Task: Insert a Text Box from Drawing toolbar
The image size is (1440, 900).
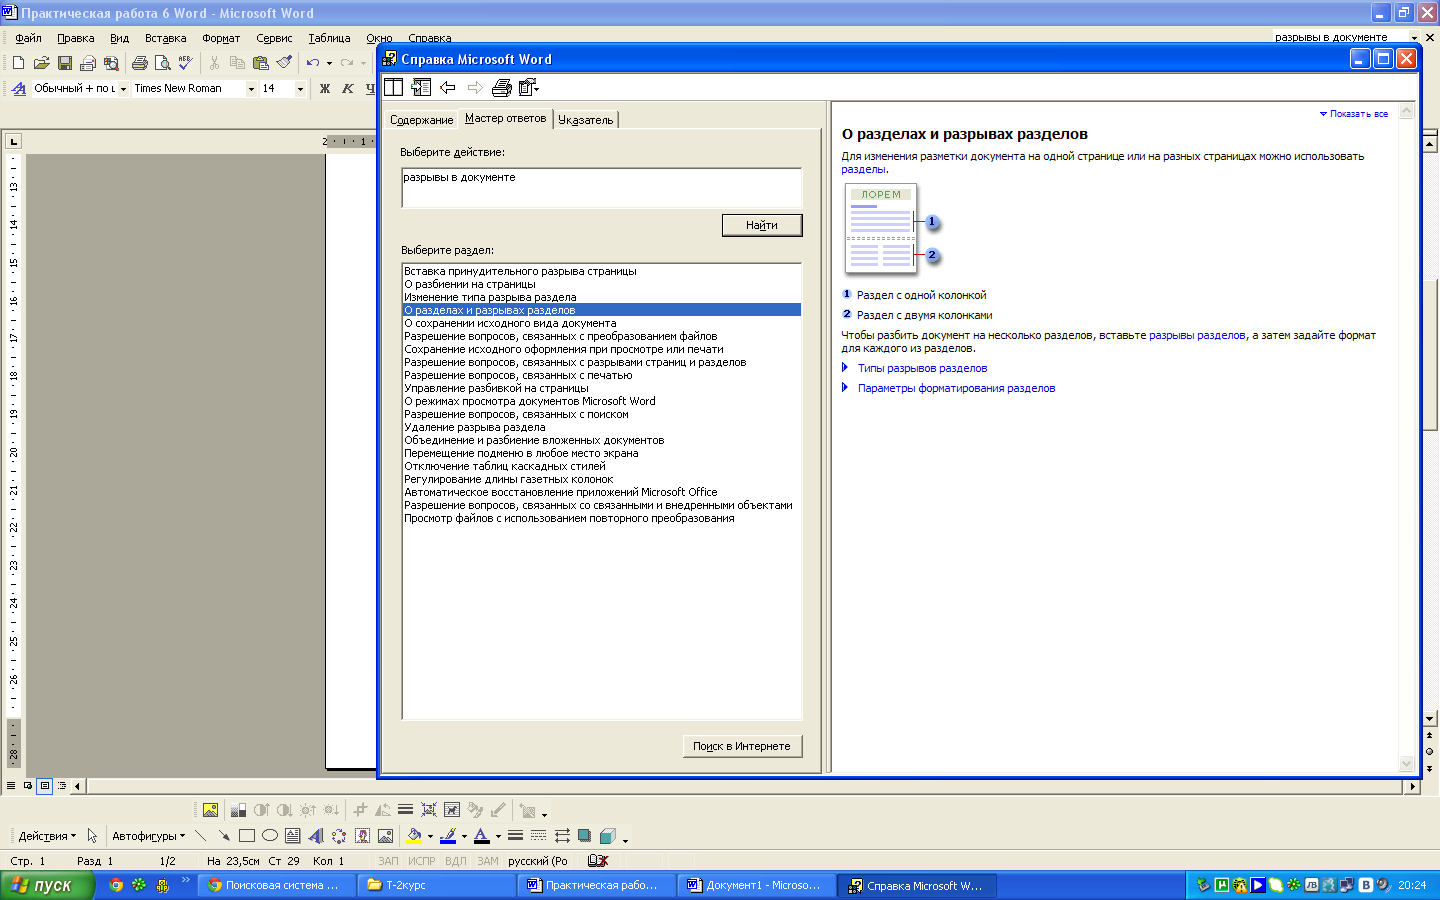Action: [293, 836]
